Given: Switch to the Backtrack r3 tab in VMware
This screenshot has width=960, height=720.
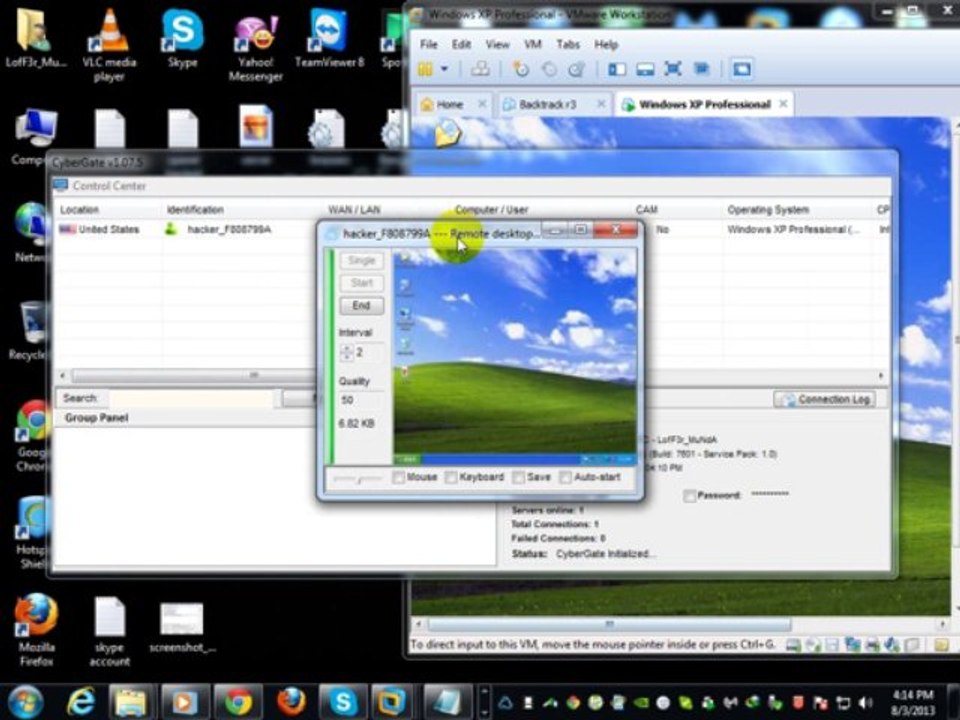Looking at the screenshot, I should coord(547,105).
